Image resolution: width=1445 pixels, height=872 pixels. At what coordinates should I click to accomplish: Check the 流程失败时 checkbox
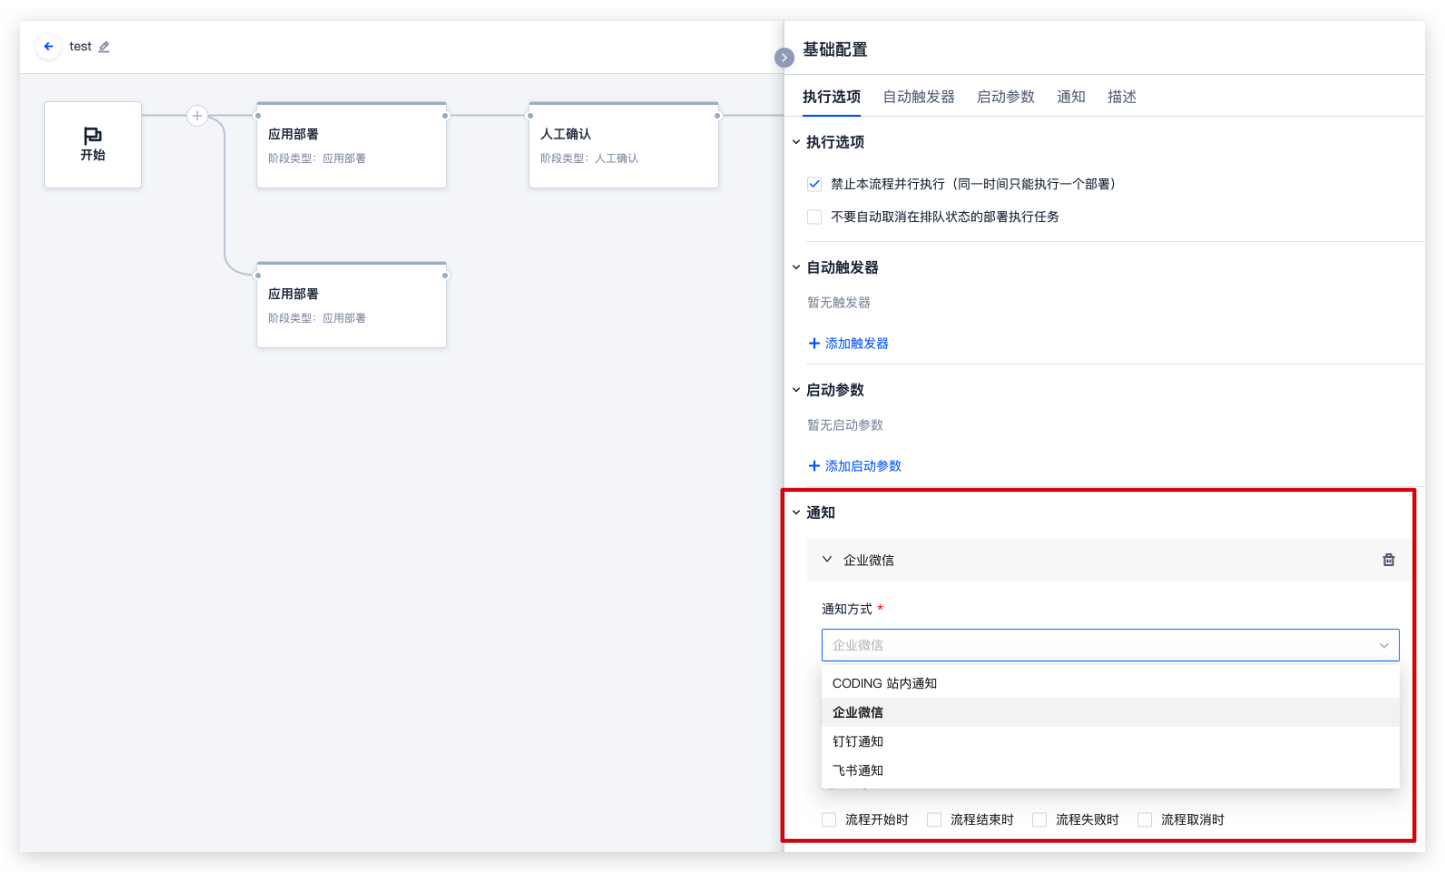[x=1039, y=820]
